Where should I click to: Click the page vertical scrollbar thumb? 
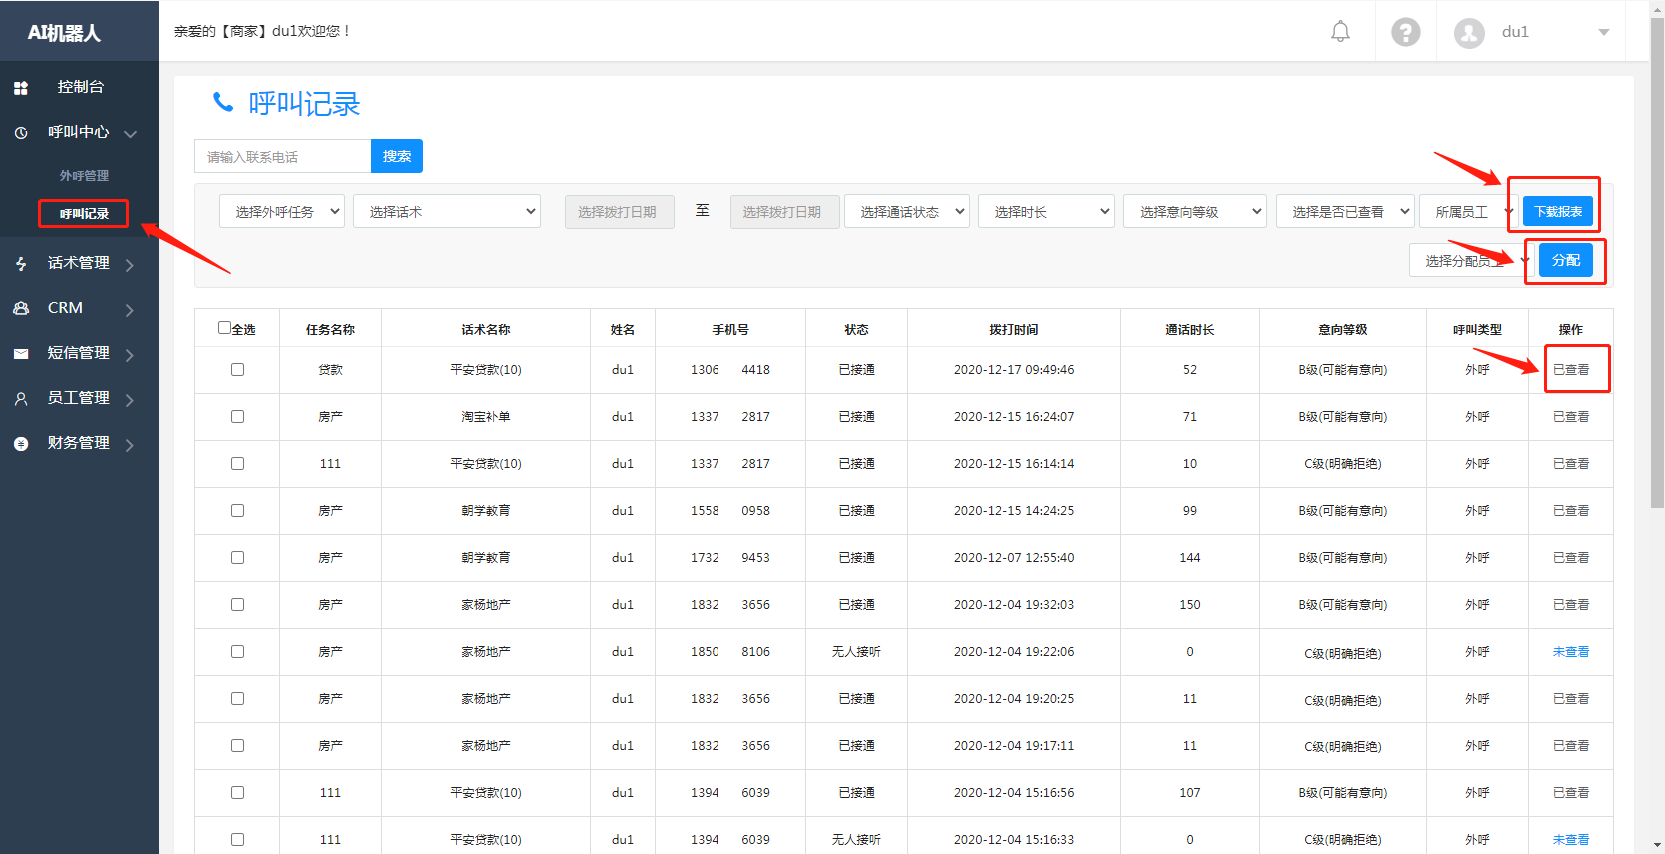[x=1657, y=260]
